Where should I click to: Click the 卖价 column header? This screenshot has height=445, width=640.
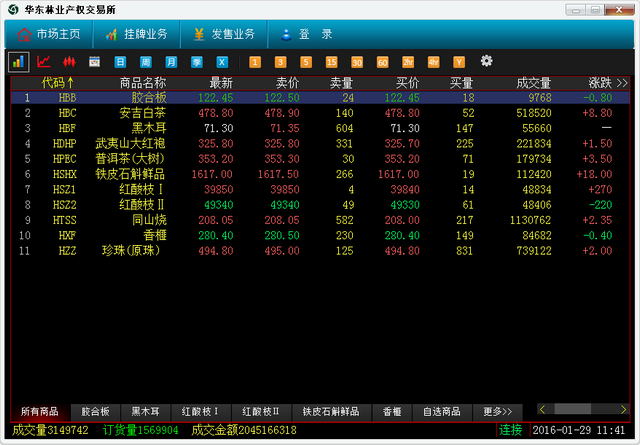click(287, 83)
